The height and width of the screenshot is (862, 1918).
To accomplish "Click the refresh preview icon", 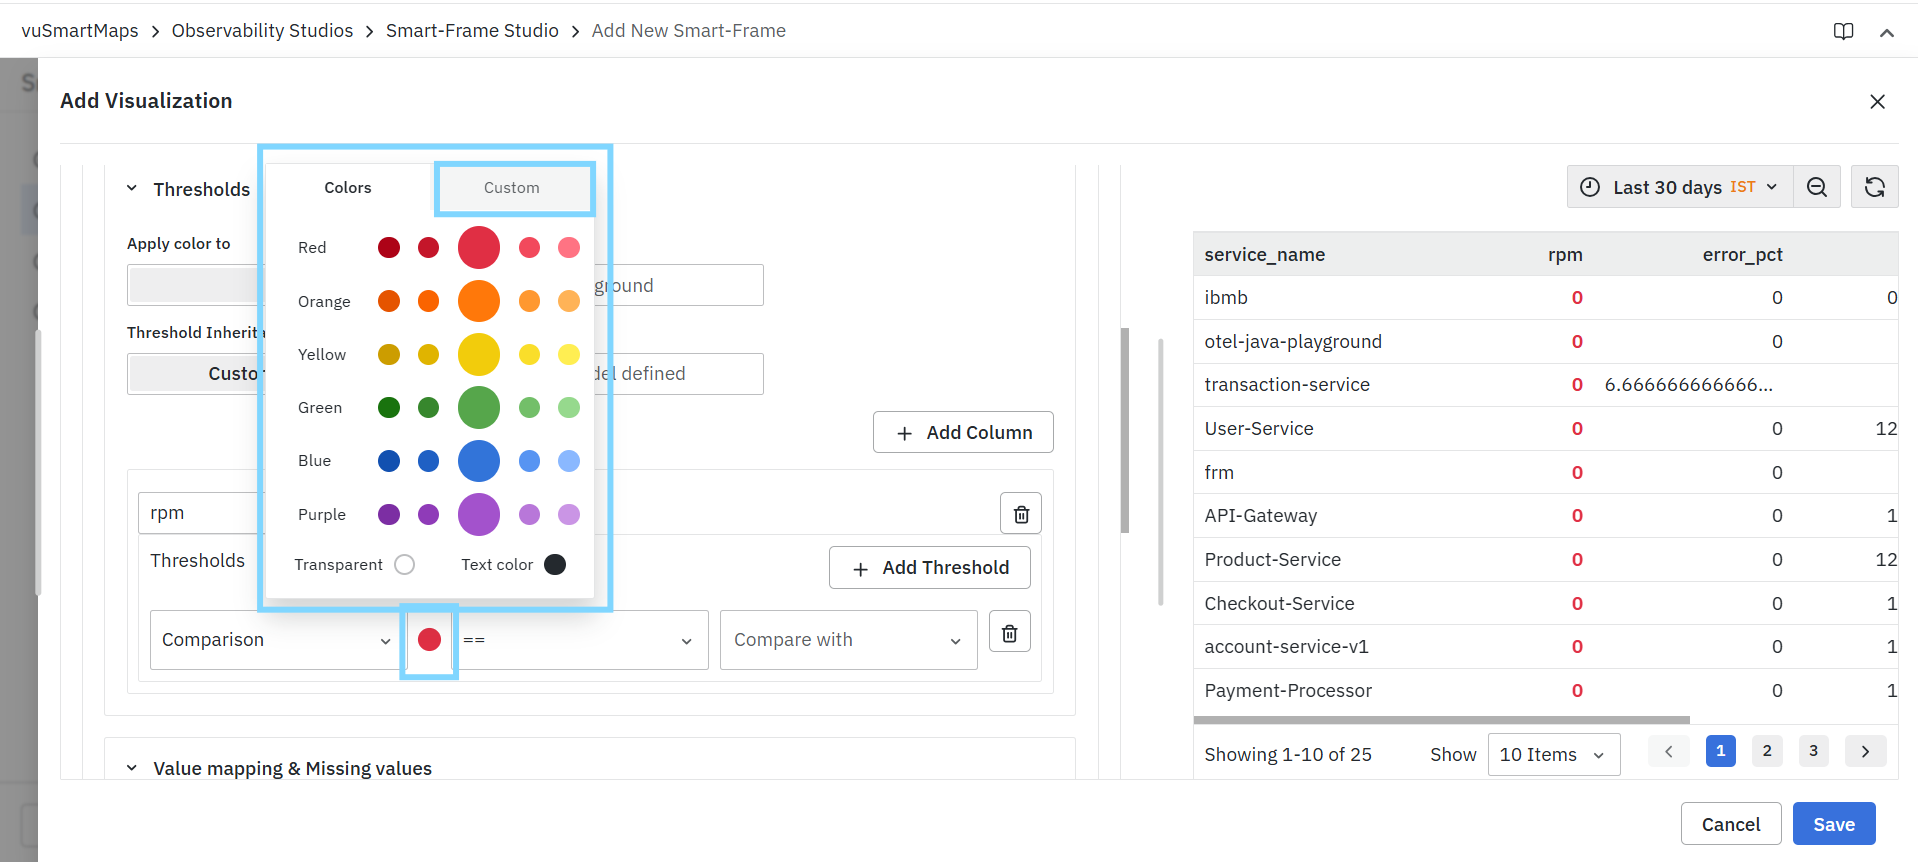I will click(1875, 187).
